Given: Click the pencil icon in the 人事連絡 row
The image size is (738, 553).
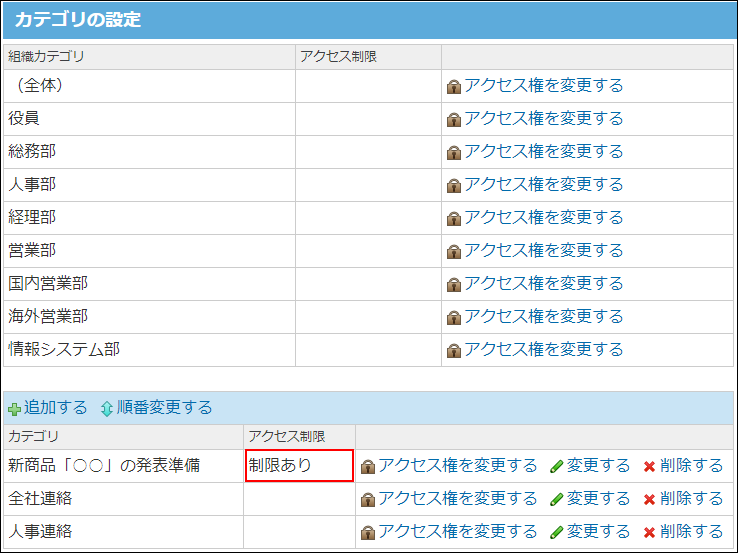Looking at the screenshot, I should click(557, 532).
